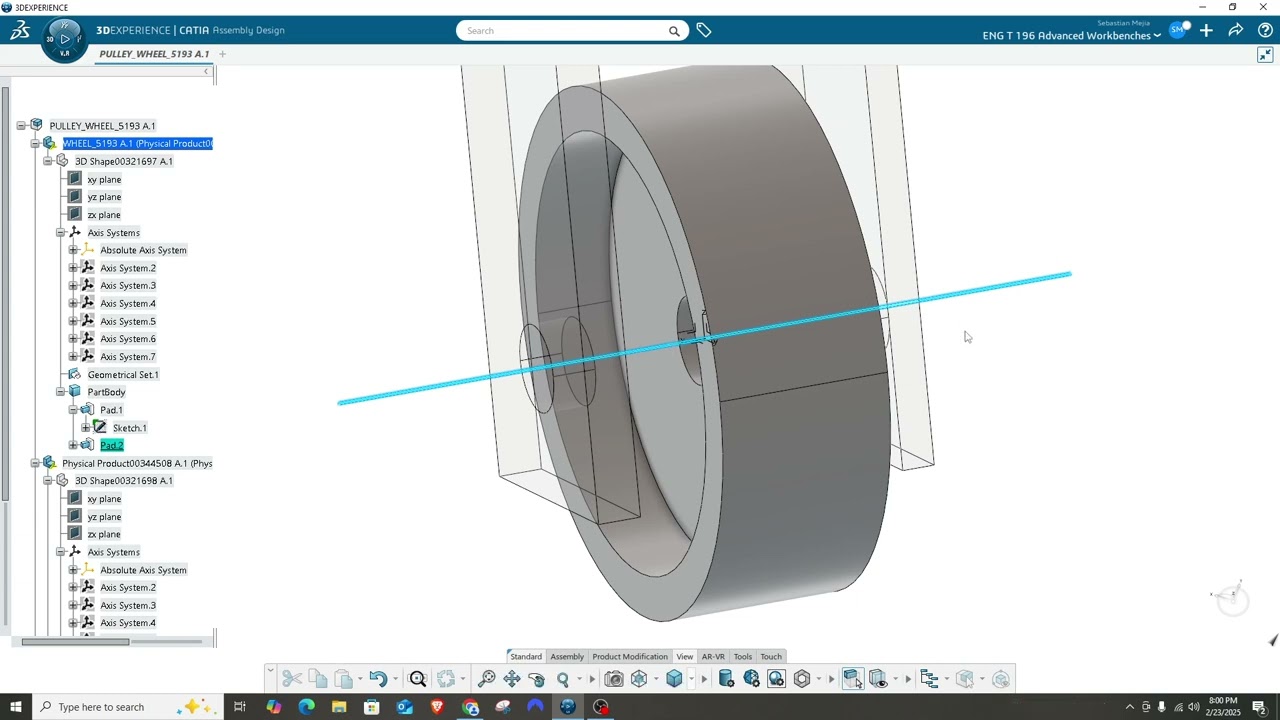Click the Zoom magnifier tool

pyautogui.click(x=563, y=679)
